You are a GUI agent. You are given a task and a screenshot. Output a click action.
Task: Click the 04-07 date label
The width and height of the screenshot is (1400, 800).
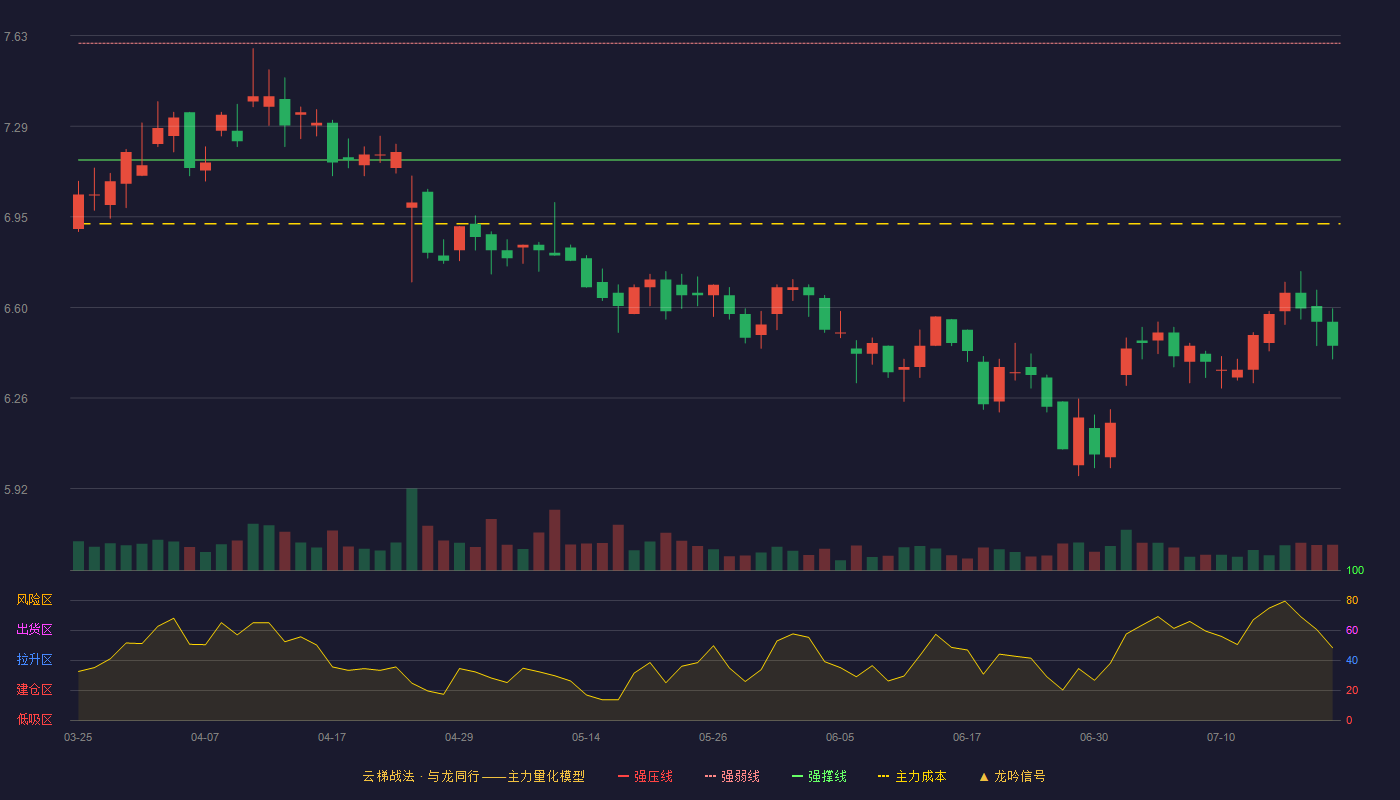click(x=205, y=737)
